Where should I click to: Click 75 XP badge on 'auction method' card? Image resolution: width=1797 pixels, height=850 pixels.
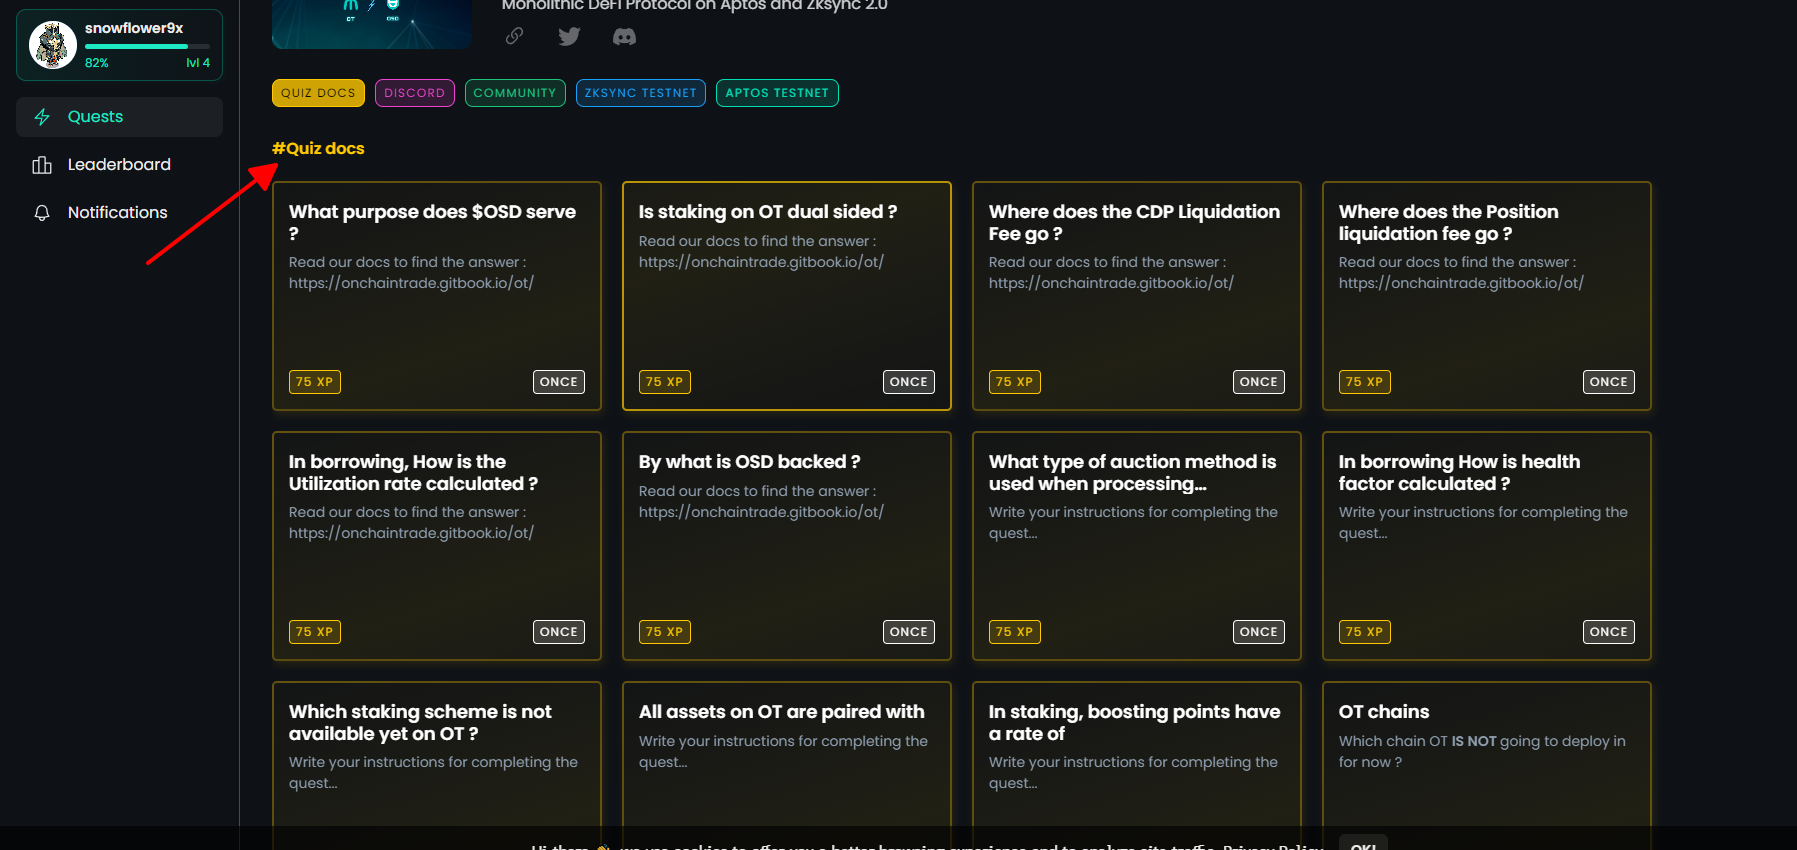click(x=1015, y=632)
